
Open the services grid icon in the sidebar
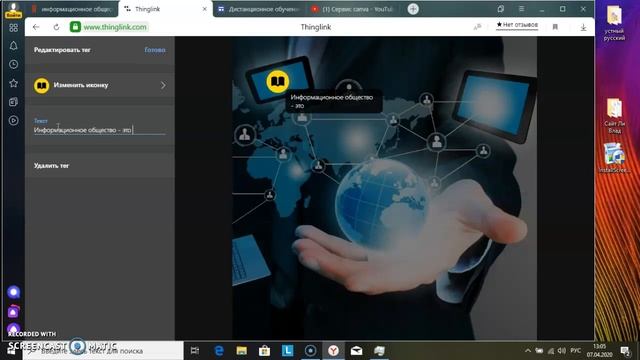pos(13,28)
